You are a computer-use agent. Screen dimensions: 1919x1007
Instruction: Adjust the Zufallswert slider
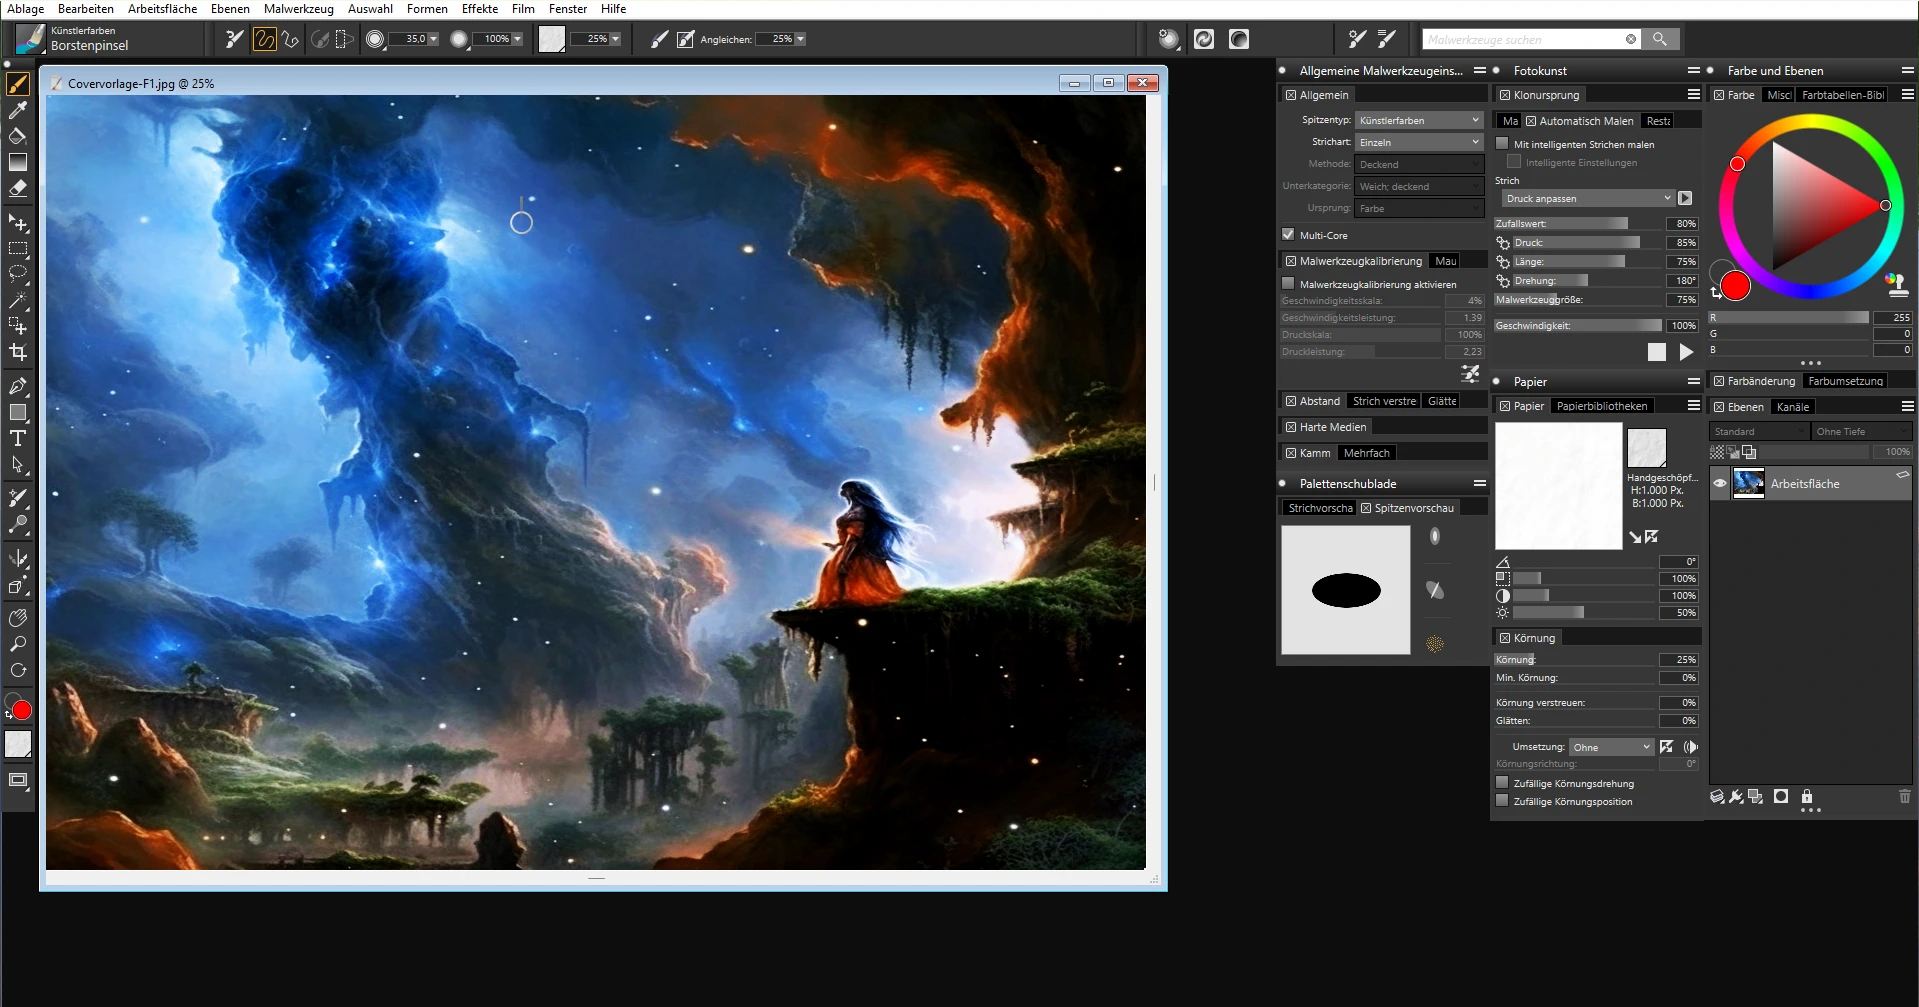(x=1578, y=224)
